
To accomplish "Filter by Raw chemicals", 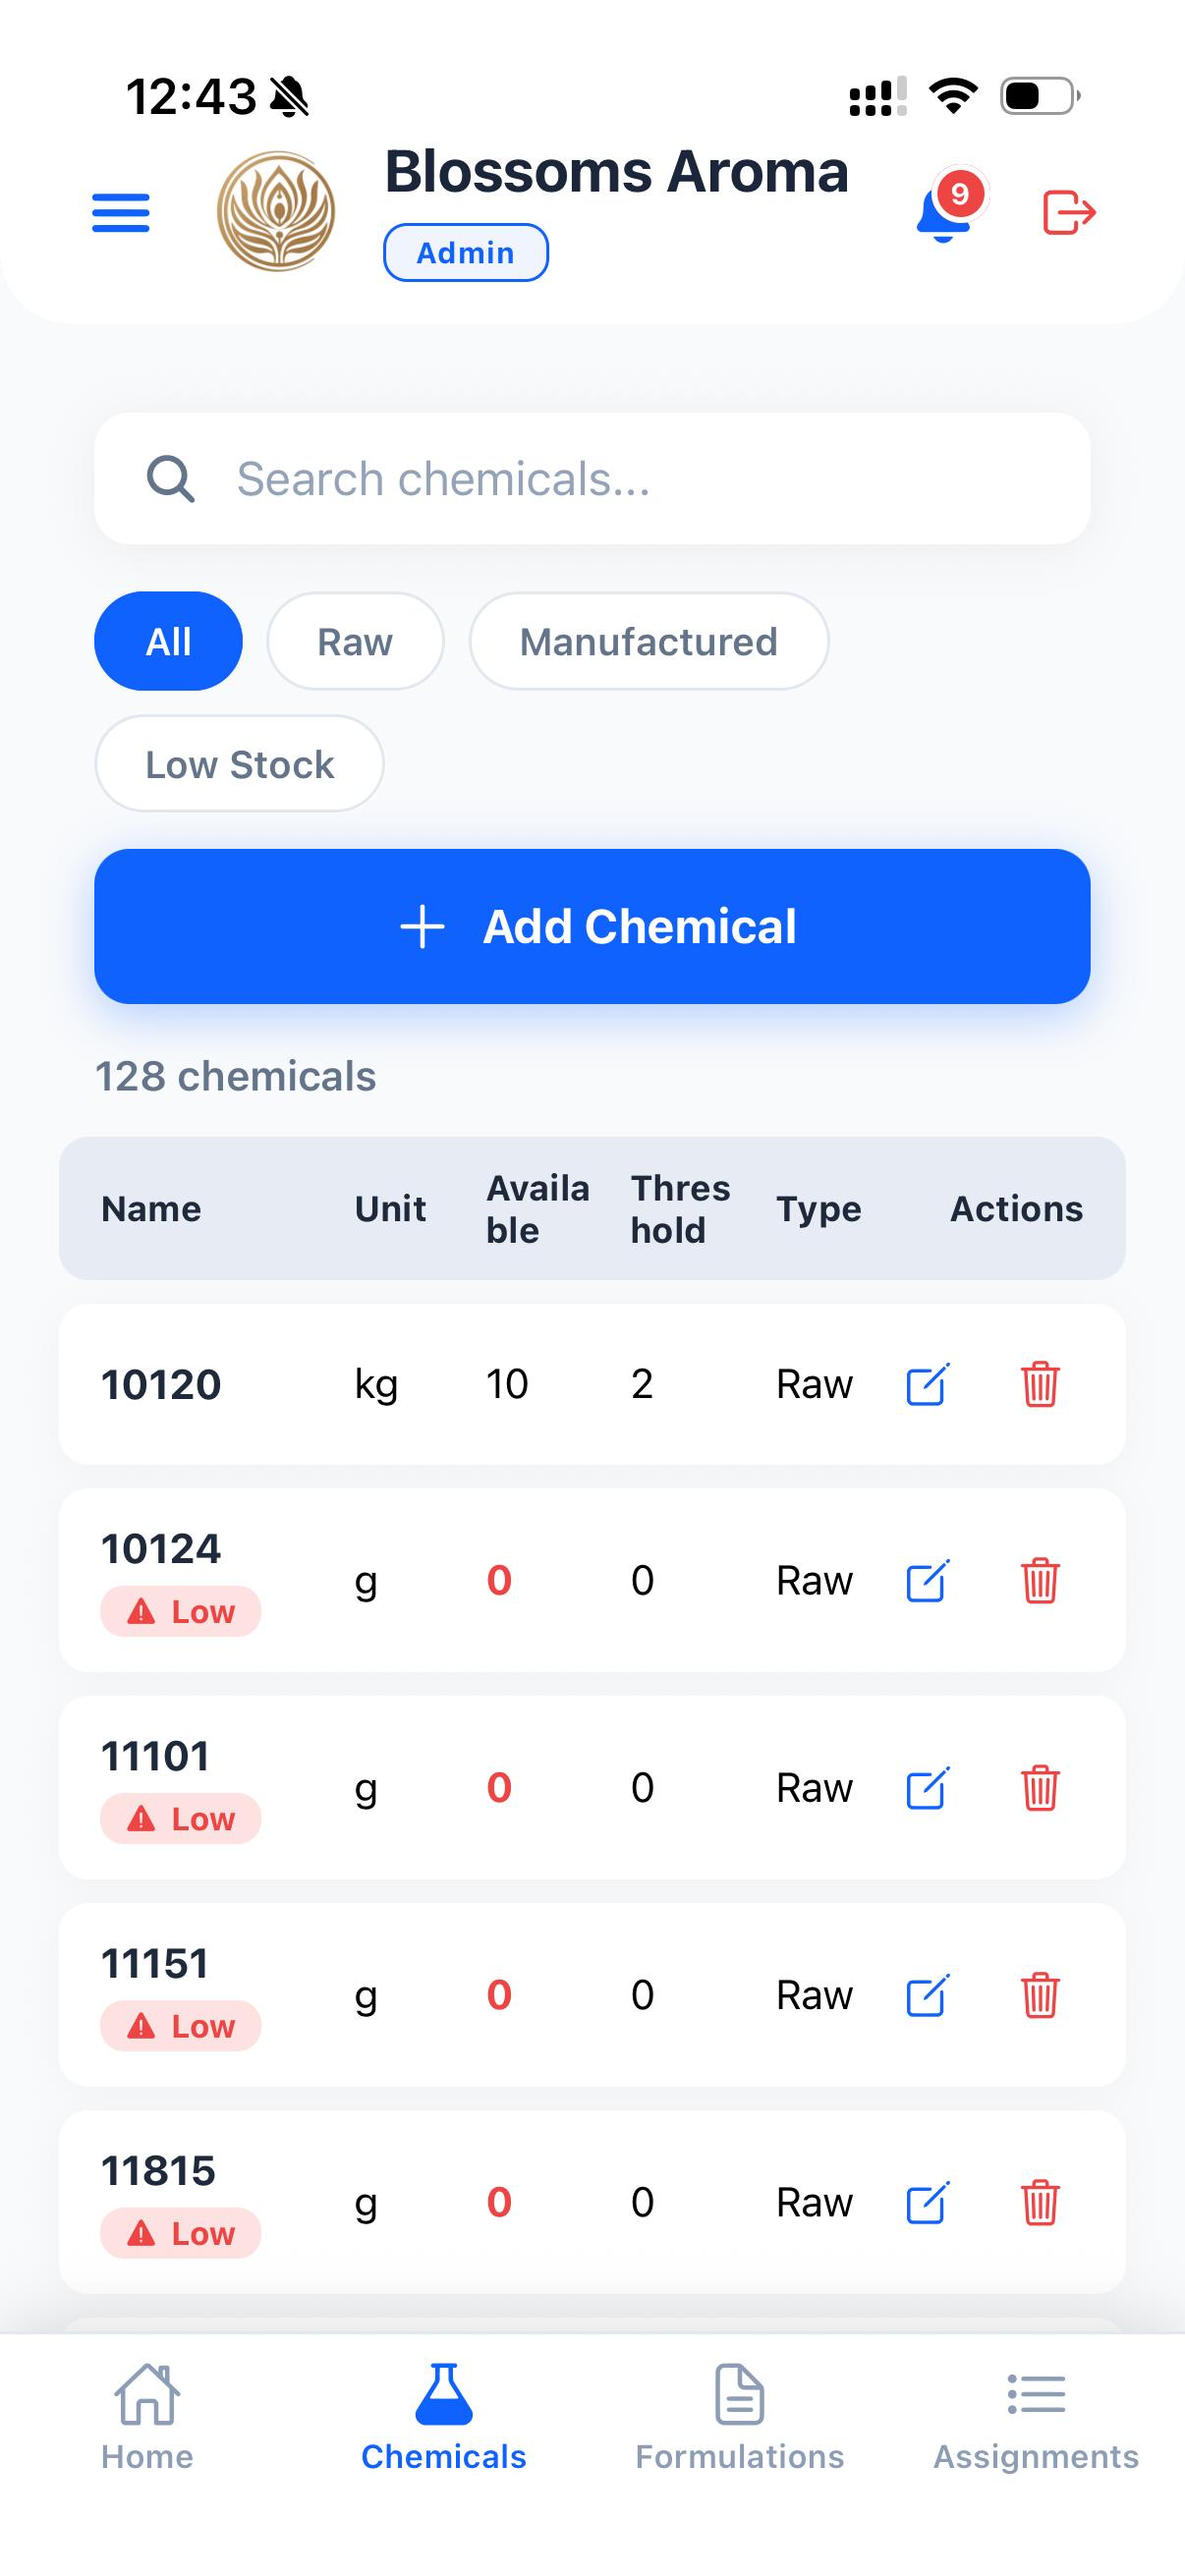I will click(355, 641).
